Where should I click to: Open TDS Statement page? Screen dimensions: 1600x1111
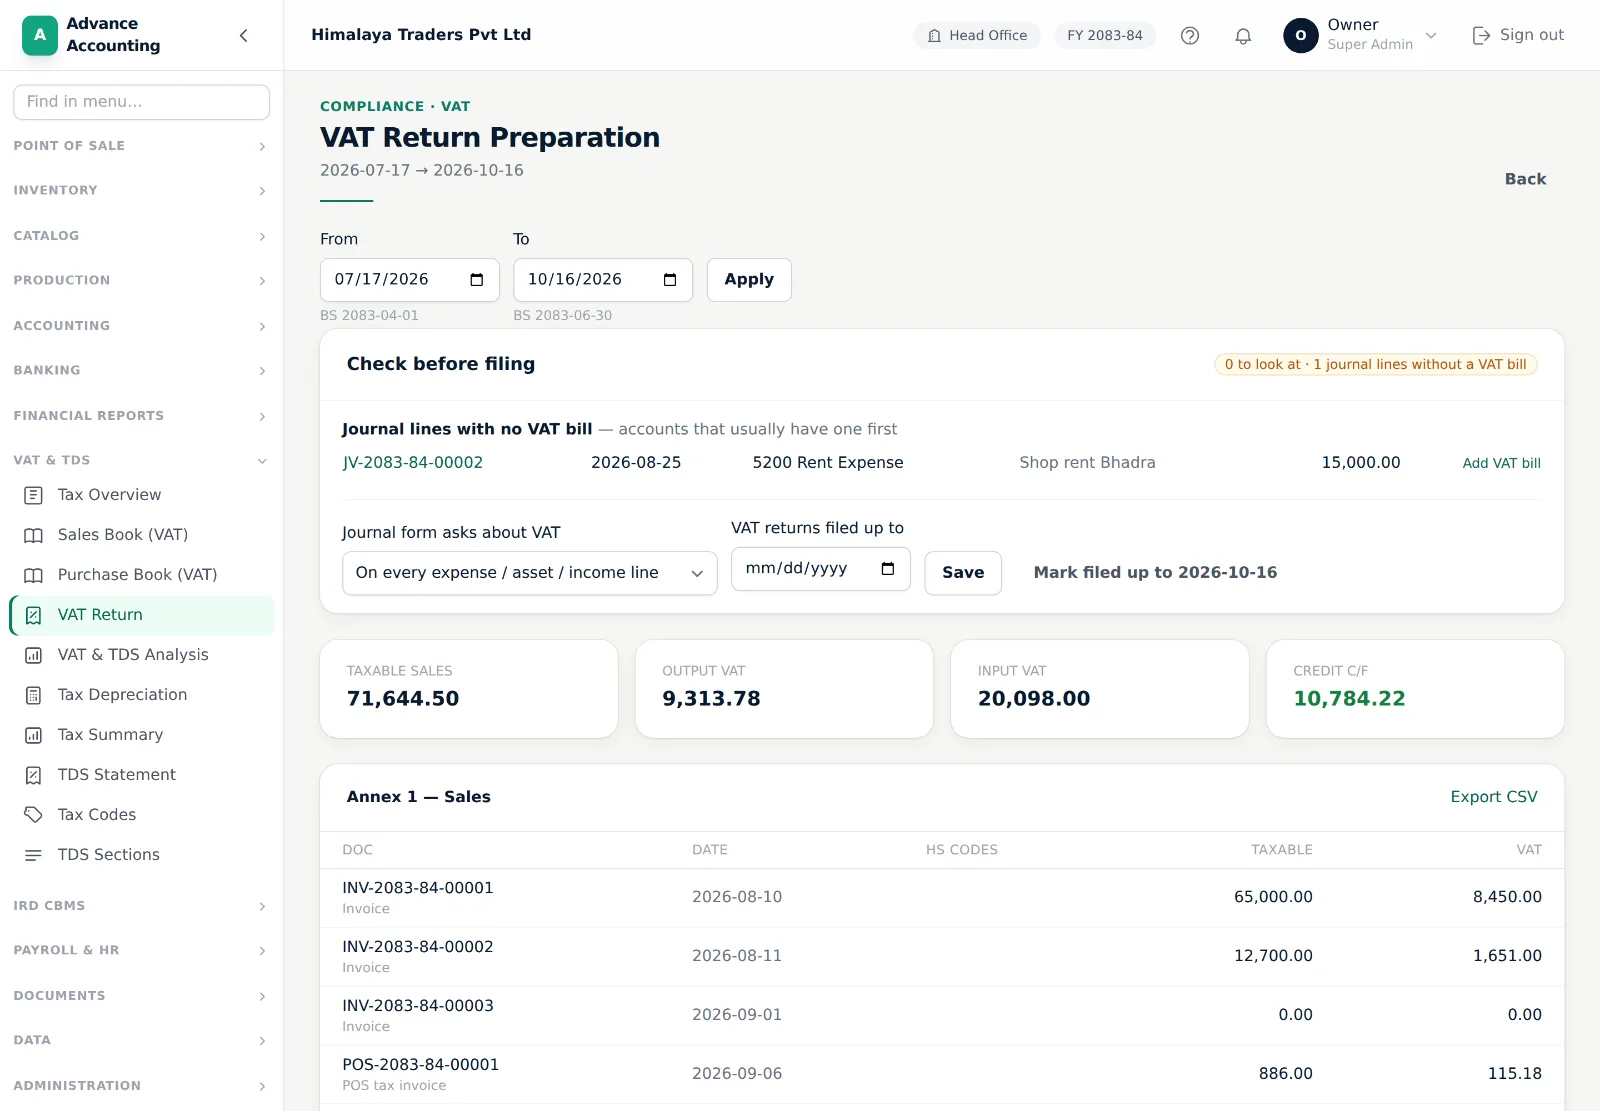[x=141, y=775]
